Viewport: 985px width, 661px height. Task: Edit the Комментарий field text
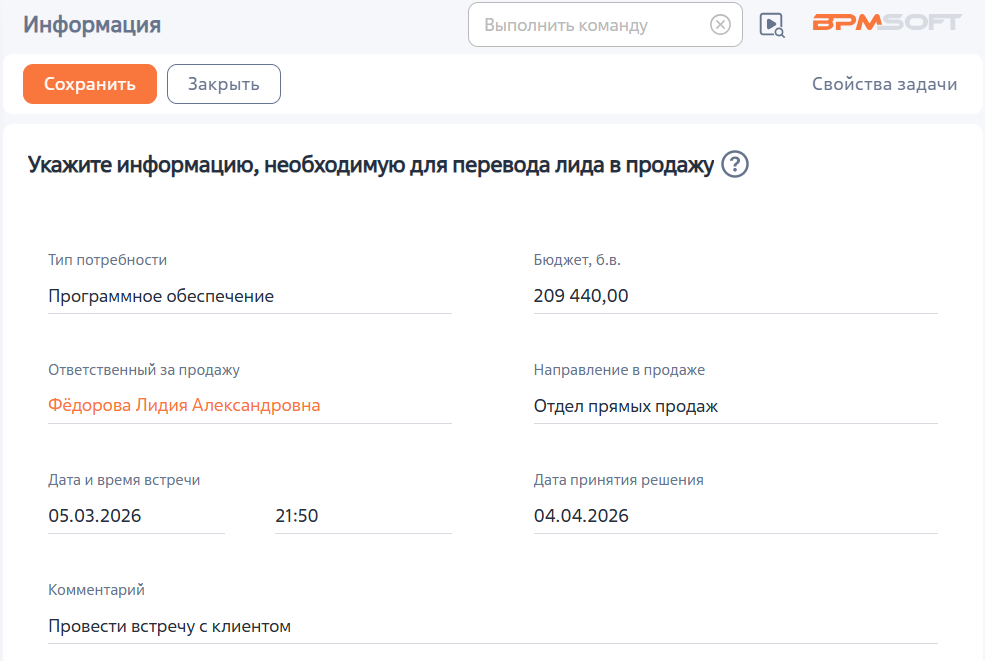click(492, 626)
